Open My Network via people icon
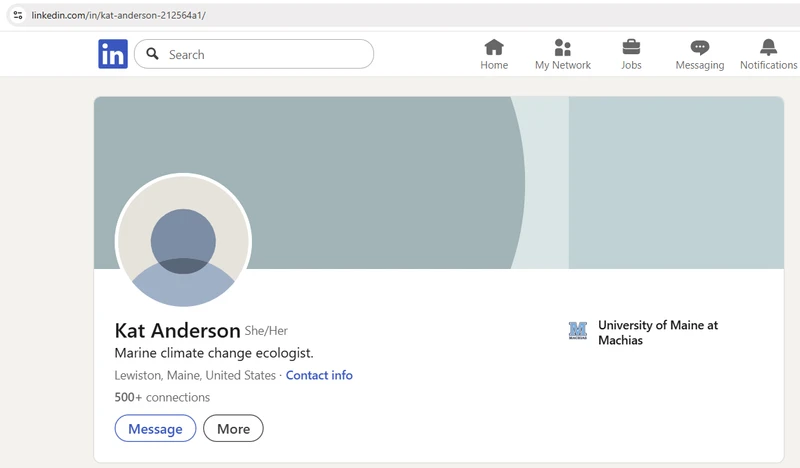This screenshot has width=800, height=468. click(x=563, y=47)
